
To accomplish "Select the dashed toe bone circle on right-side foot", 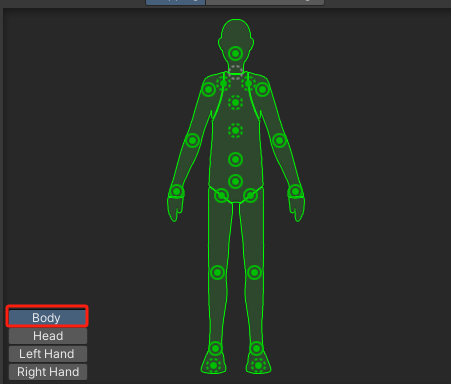I will (258, 366).
